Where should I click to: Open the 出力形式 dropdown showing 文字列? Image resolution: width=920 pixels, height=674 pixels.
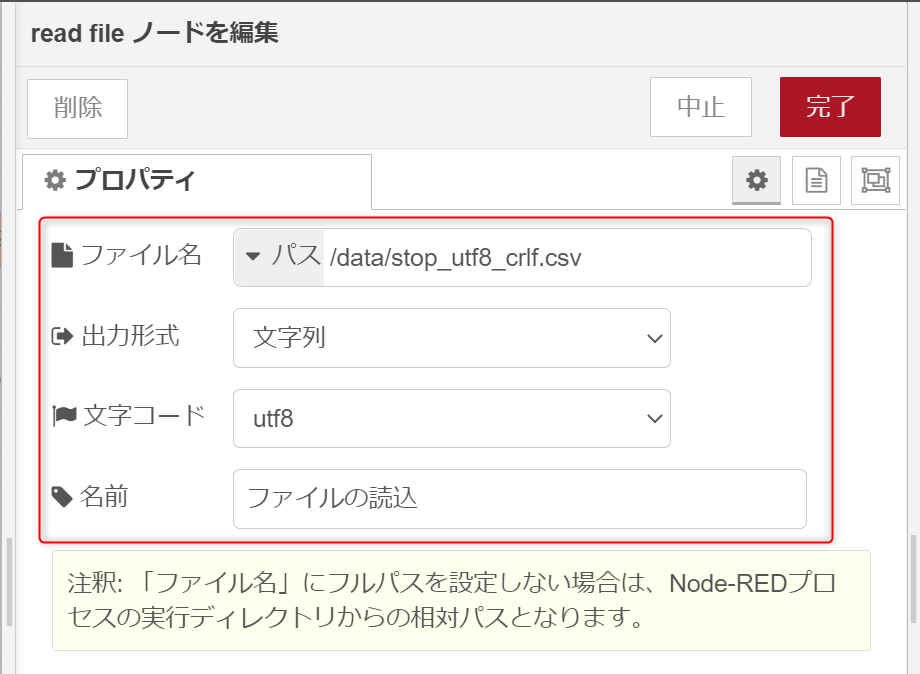click(x=452, y=338)
